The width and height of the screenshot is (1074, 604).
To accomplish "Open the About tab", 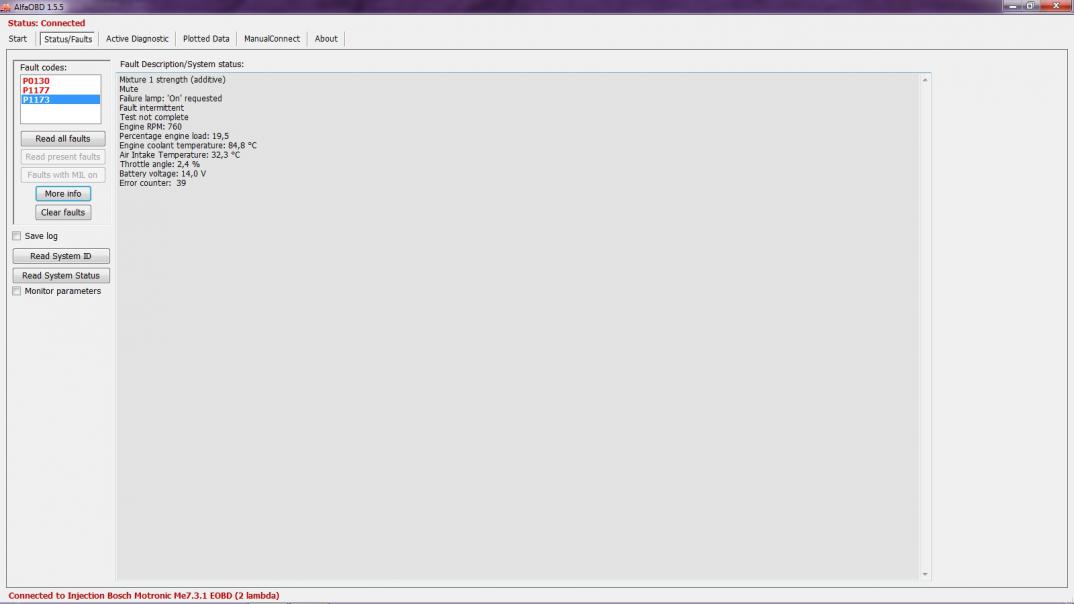I will pos(326,39).
